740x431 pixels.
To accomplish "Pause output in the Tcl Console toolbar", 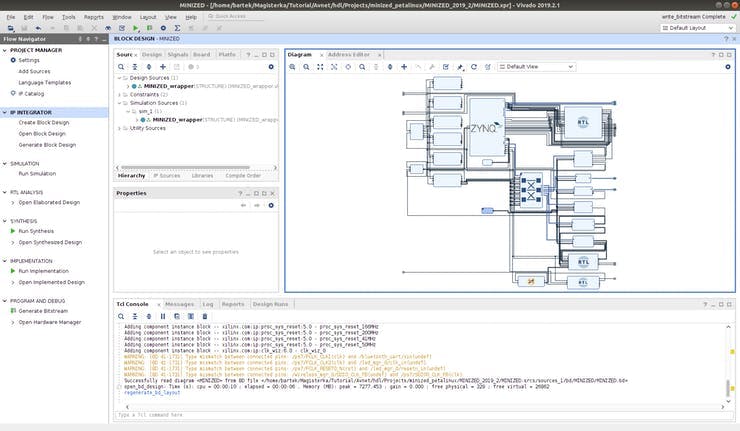I will [x=163, y=316].
